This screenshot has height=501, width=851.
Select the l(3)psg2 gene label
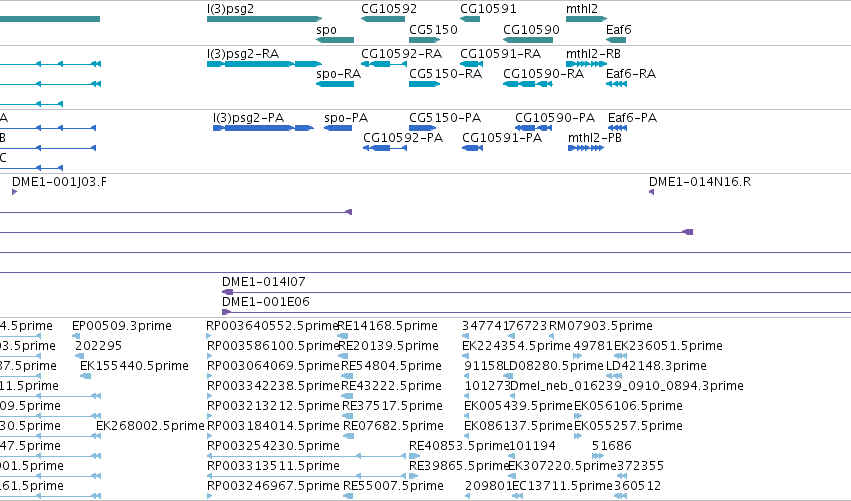click(230, 9)
